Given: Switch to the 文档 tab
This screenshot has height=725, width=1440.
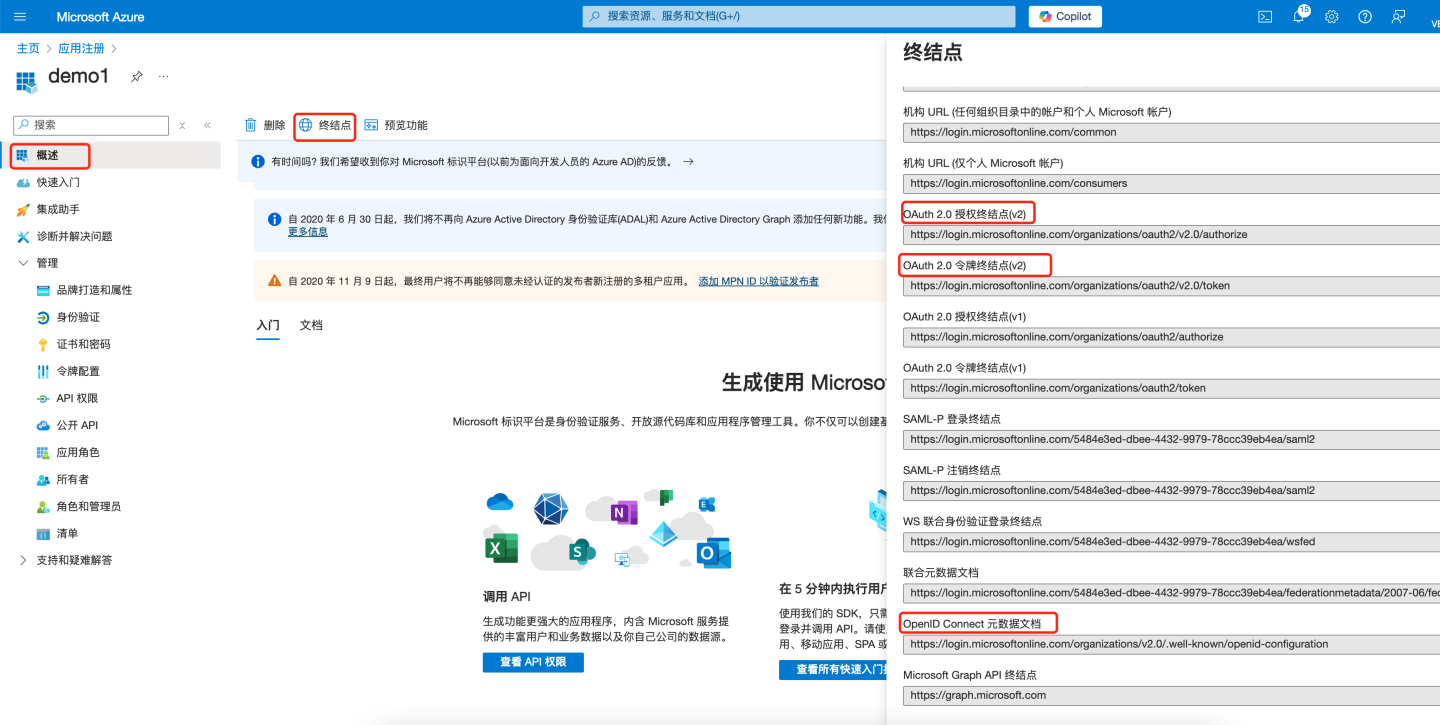Looking at the screenshot, I should (311, 325).
